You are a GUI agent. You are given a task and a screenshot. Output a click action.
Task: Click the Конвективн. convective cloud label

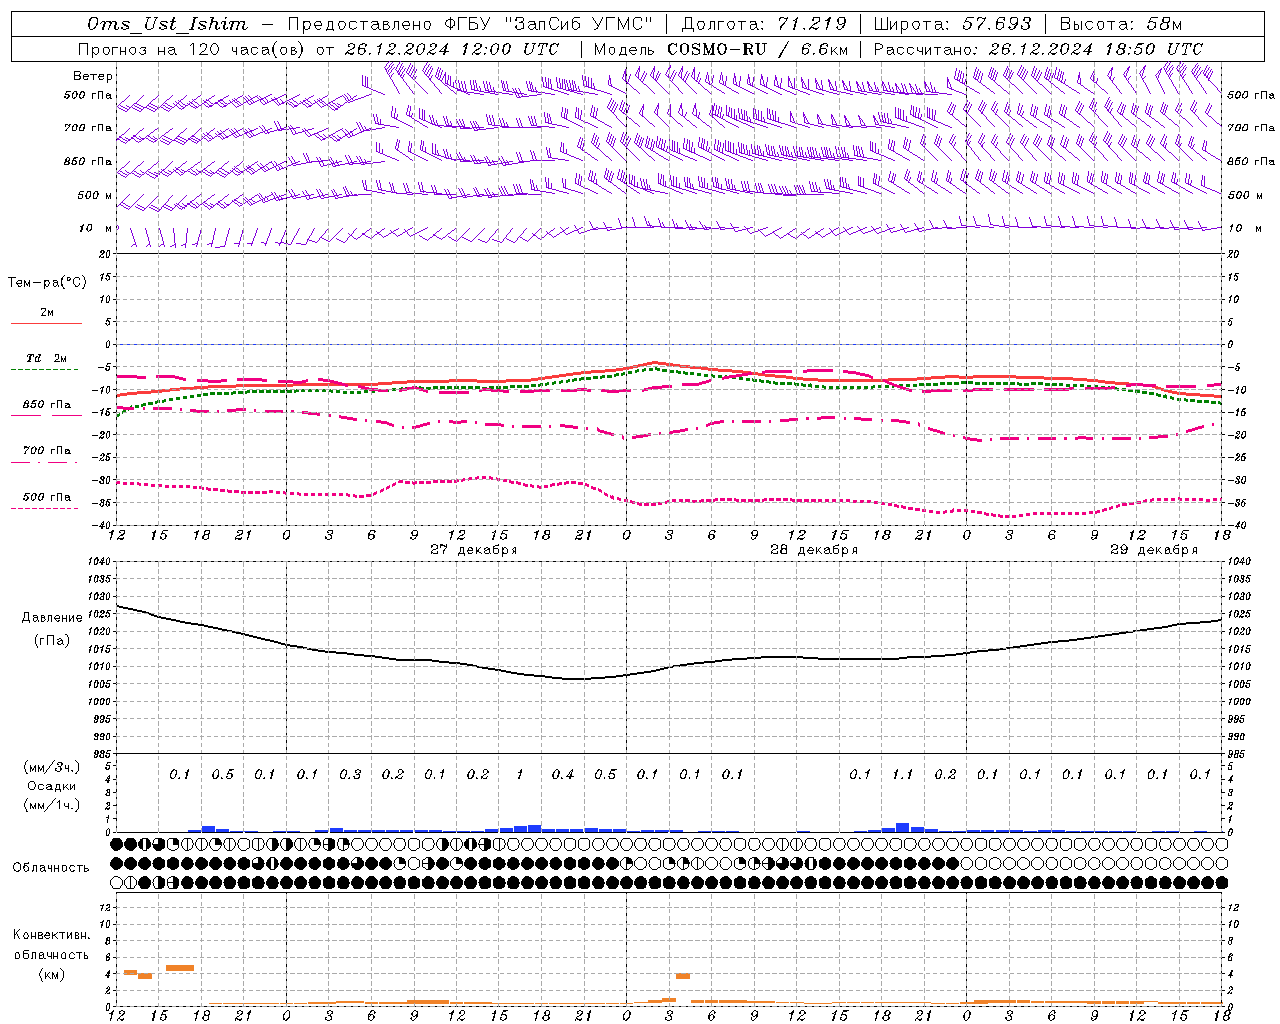point(51,935)
